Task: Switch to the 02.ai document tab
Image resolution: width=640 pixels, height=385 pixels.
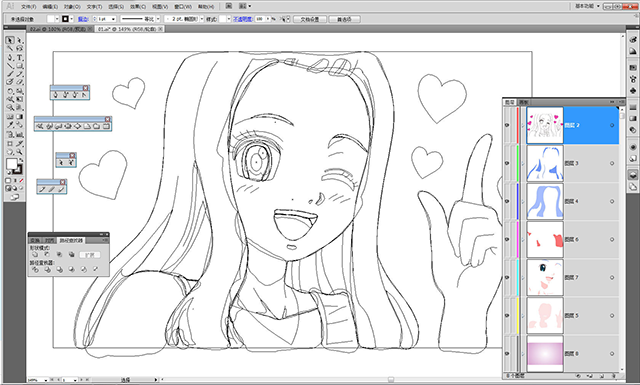Action: 61,29
